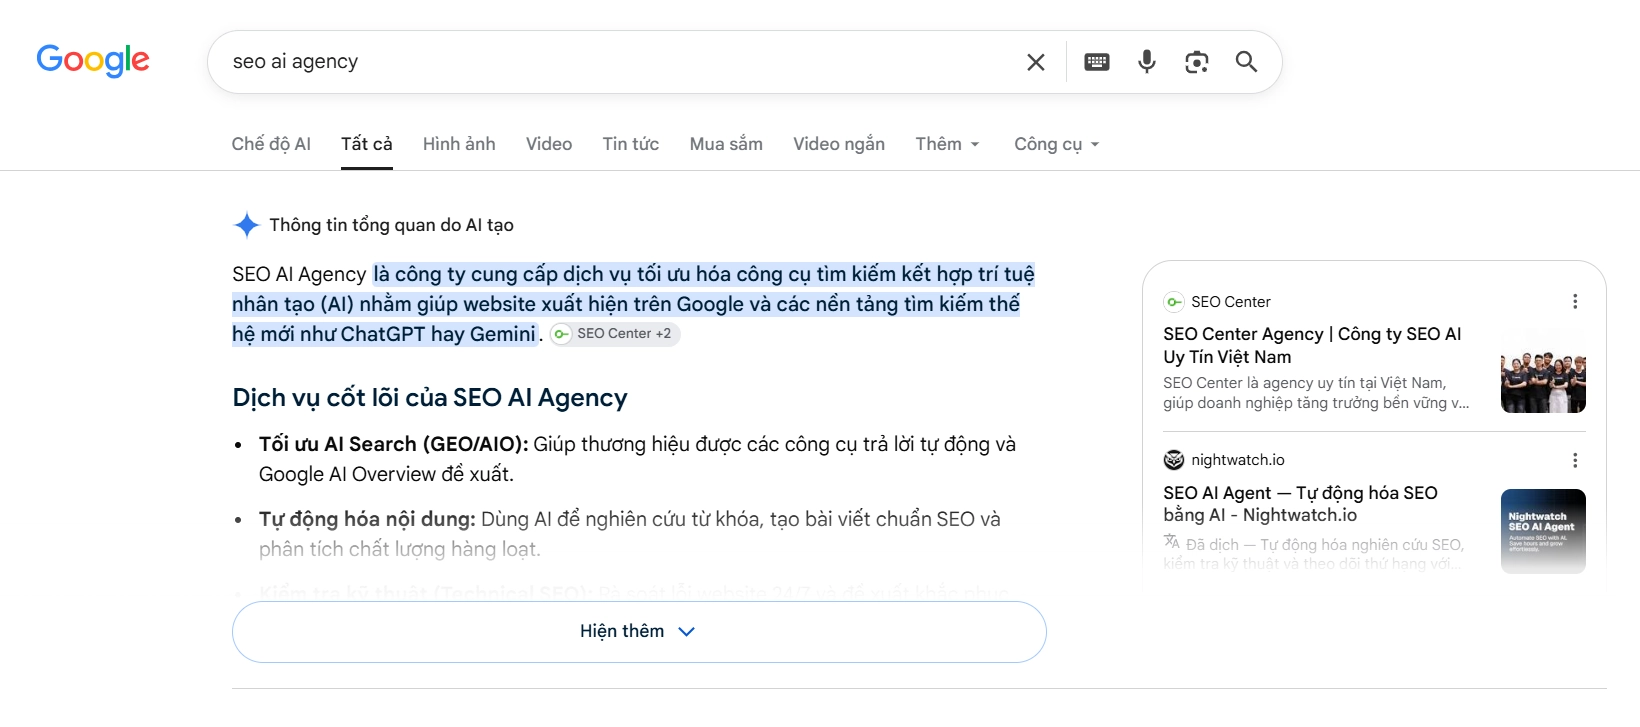The height and width of the screenshot is (727, 1640).
Task: Click the Nightwatch SEO AI Agent thumbnail
Action: pyautogui.click(x=1543, y=531)
